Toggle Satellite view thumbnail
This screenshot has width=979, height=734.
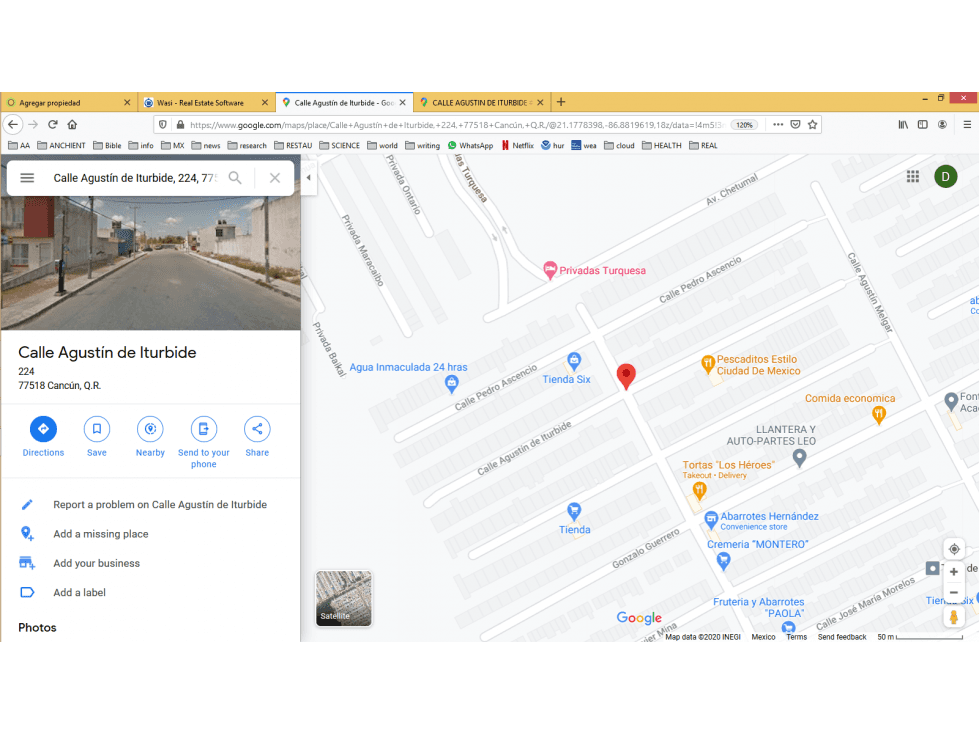pyautogui.click(x=343, y=598)
